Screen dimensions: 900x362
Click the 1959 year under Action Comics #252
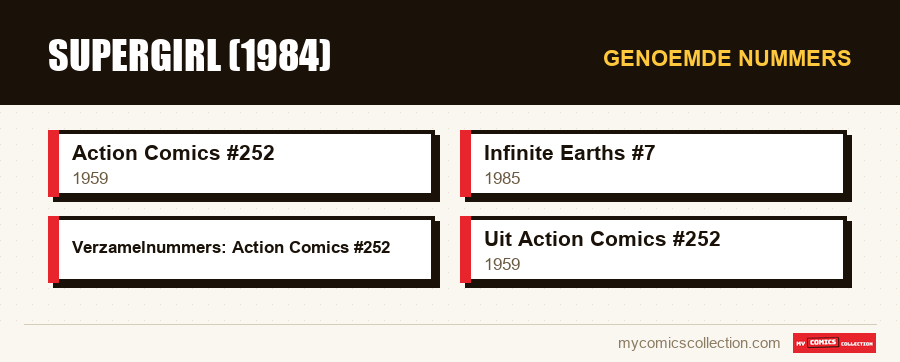[90, 178]
